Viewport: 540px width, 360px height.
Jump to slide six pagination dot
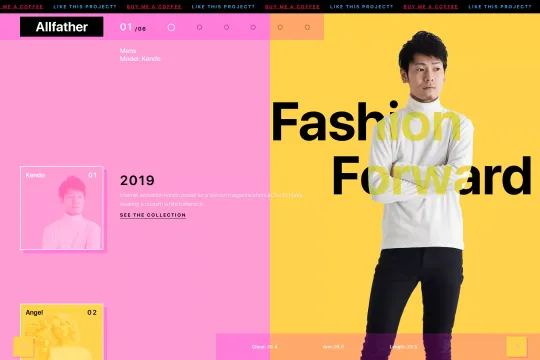pos(307,27)
